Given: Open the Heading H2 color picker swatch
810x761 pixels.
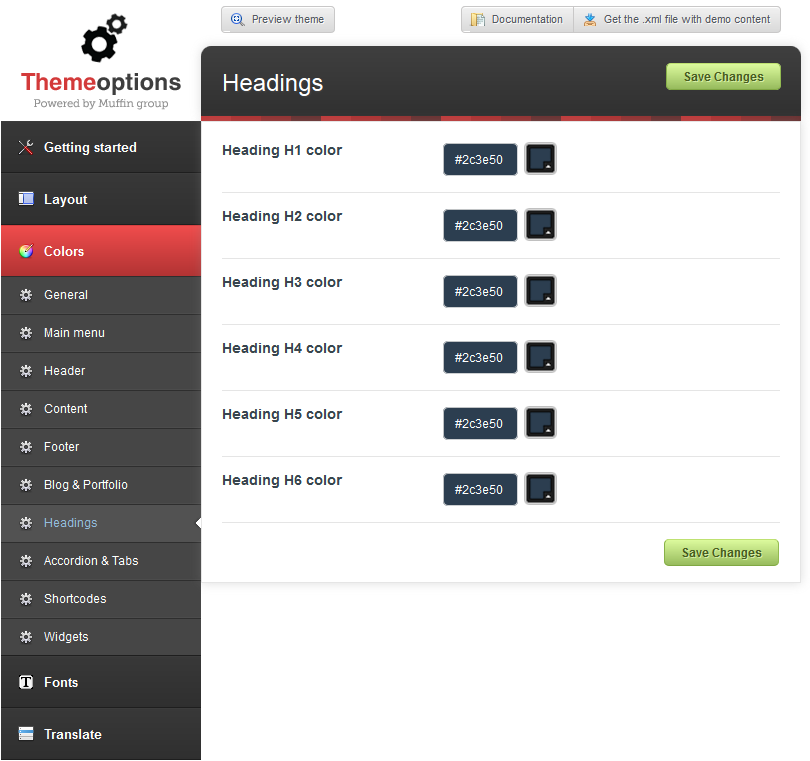Looking at the screenshot, I should tap(540, 225).
